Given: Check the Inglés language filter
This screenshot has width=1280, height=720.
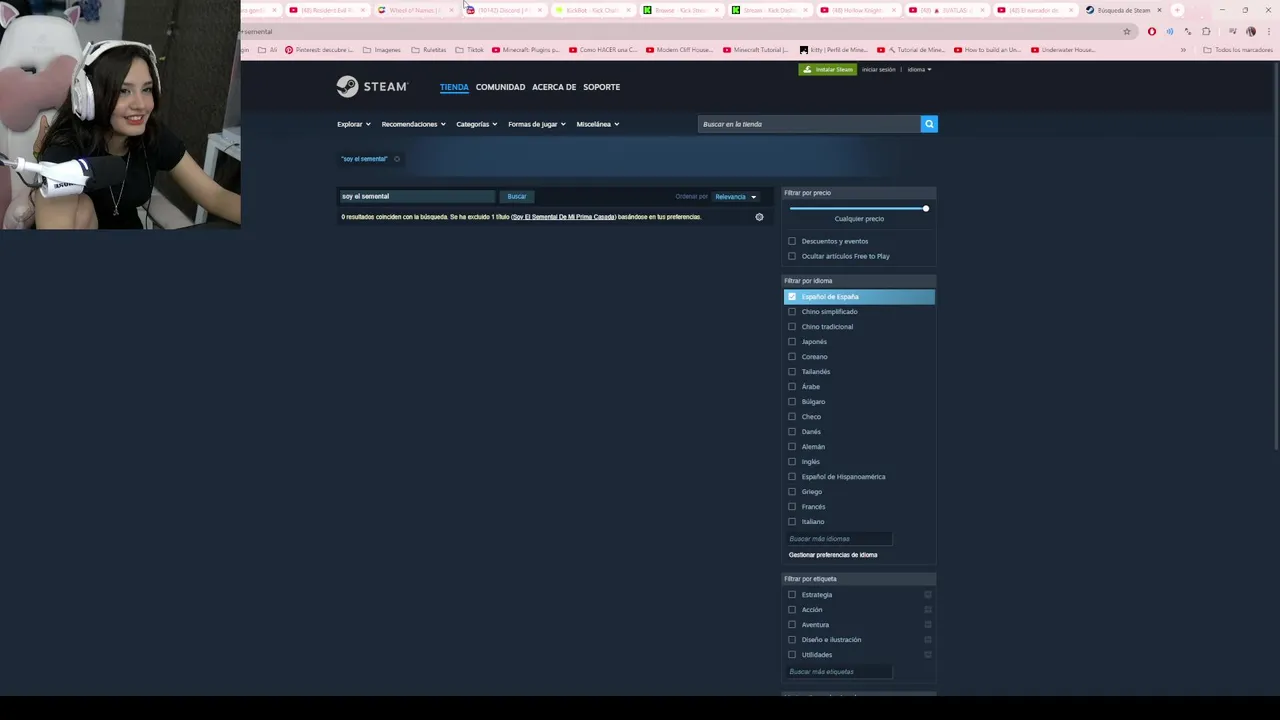Looking at the screenshot, I should (x=792, y=462).
